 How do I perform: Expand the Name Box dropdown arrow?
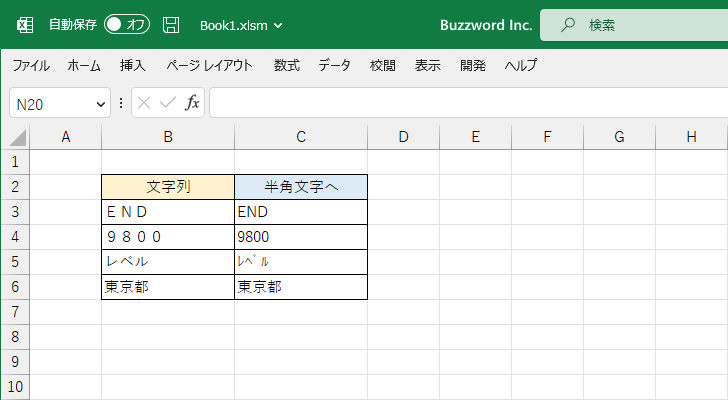point(100,104)
